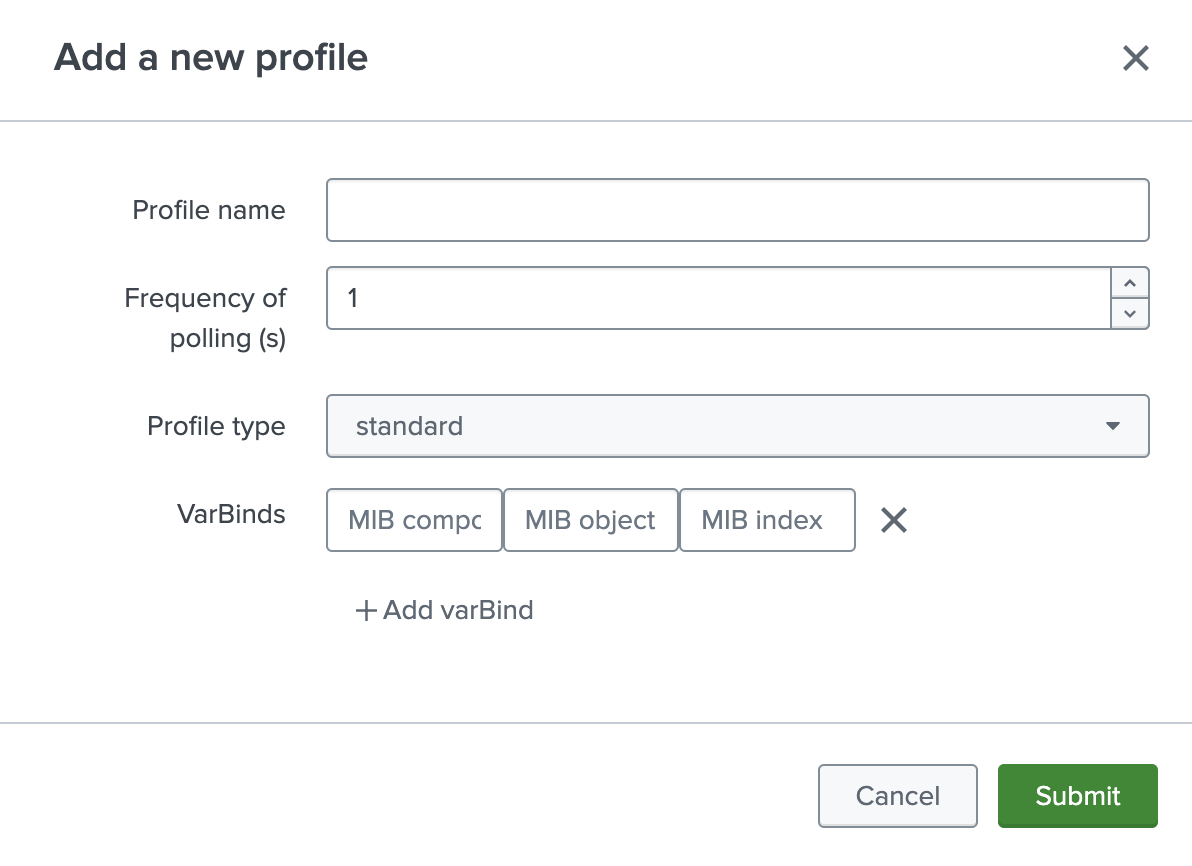1192x866 pixels.
Task: Click the Add a new profile title
Action: (211, 58)
